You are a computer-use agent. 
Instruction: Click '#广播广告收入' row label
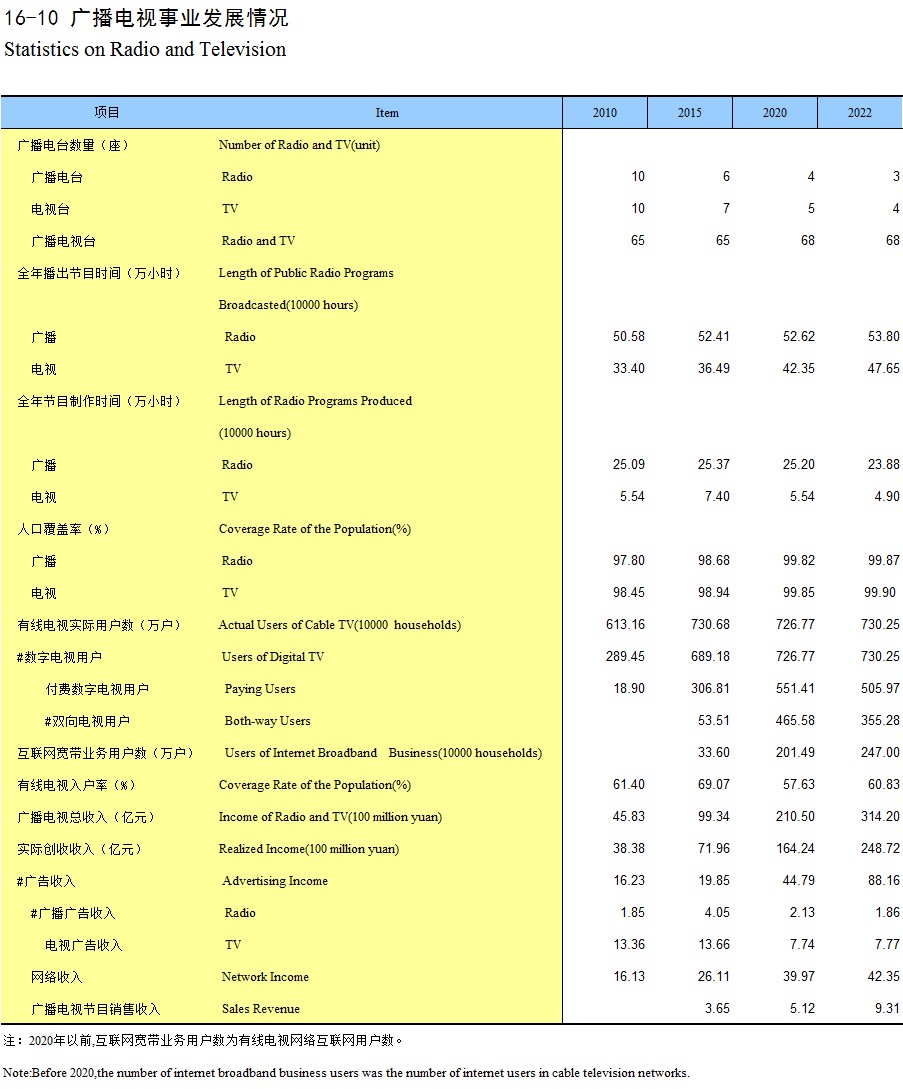73,913
